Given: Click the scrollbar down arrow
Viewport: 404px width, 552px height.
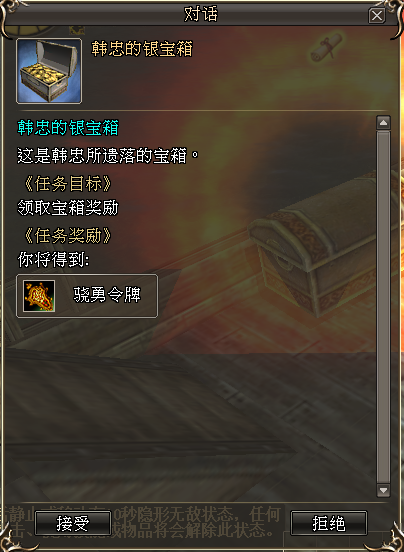Looking at the screenshot, I should point(383,490).
